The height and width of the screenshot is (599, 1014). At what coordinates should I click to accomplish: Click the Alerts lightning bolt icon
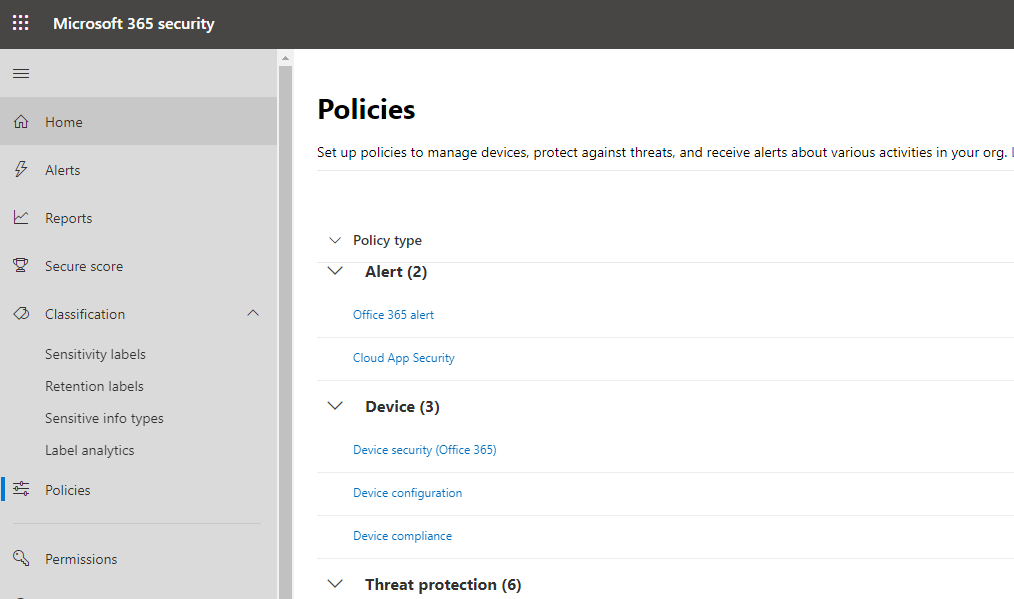pyautogui.click(x=21, y=169)
